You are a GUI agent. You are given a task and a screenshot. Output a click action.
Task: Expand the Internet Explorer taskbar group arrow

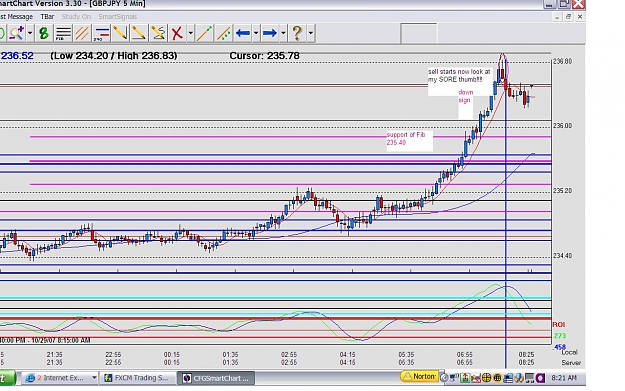[94, 378]
